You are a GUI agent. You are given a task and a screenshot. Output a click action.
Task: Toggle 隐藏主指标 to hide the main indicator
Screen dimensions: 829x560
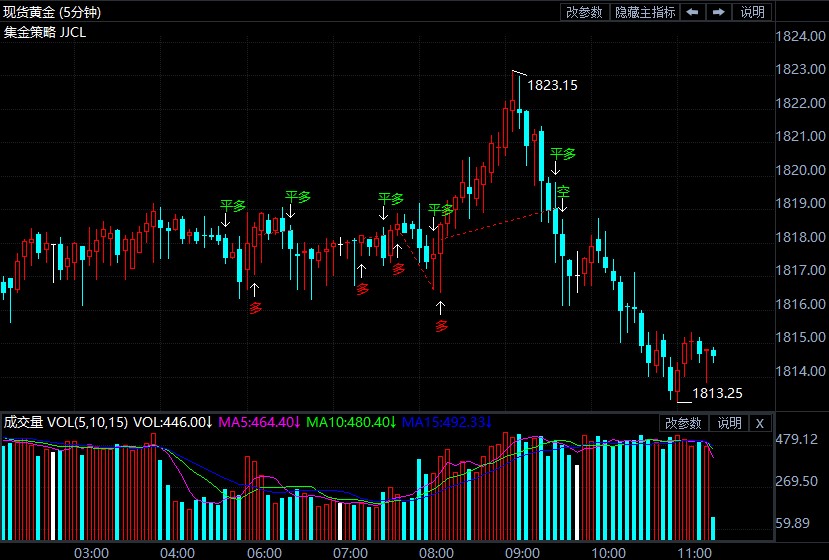[645, 12]
